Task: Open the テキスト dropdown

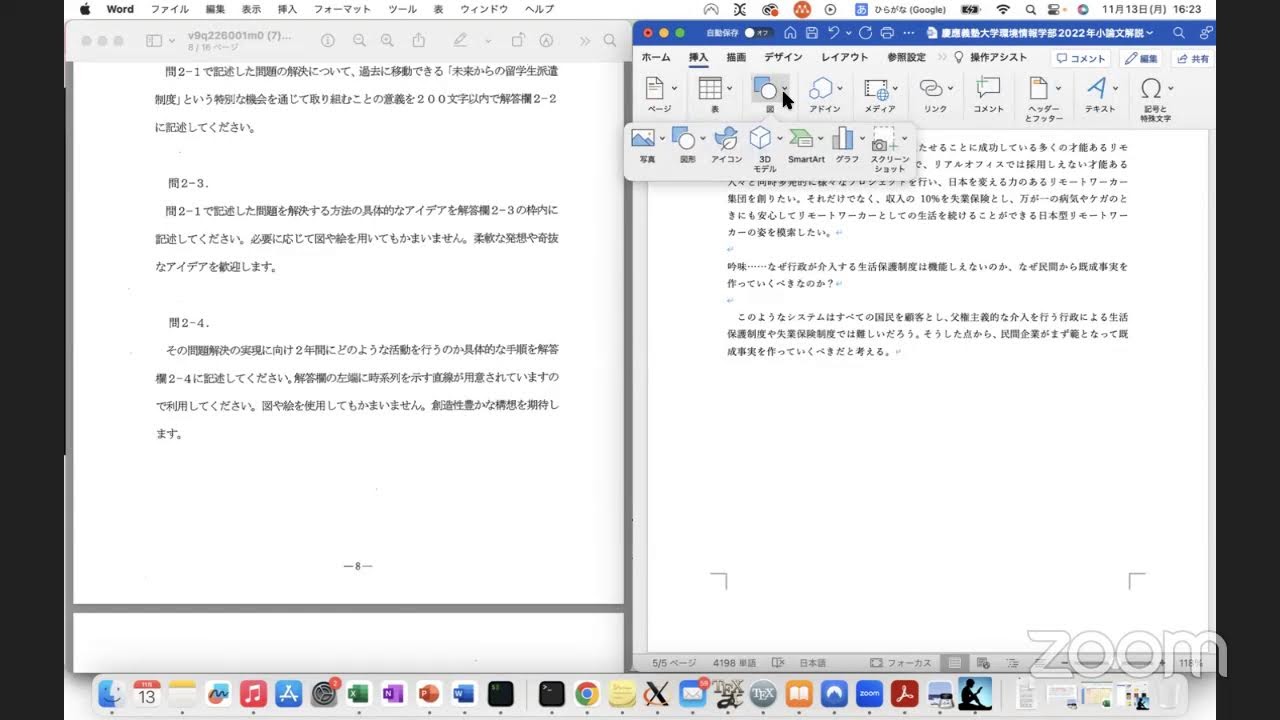Action: (1114, 88)
